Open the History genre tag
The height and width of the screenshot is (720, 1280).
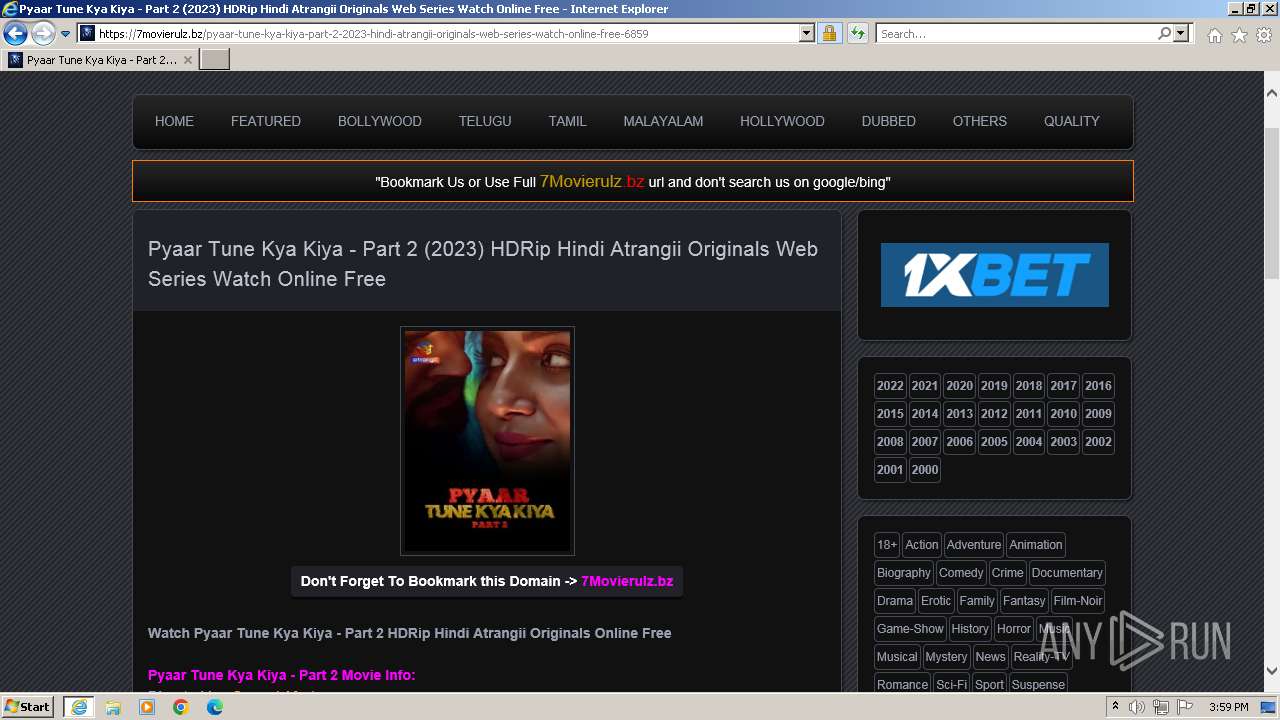pyautogui.click(x=970, y=629)
